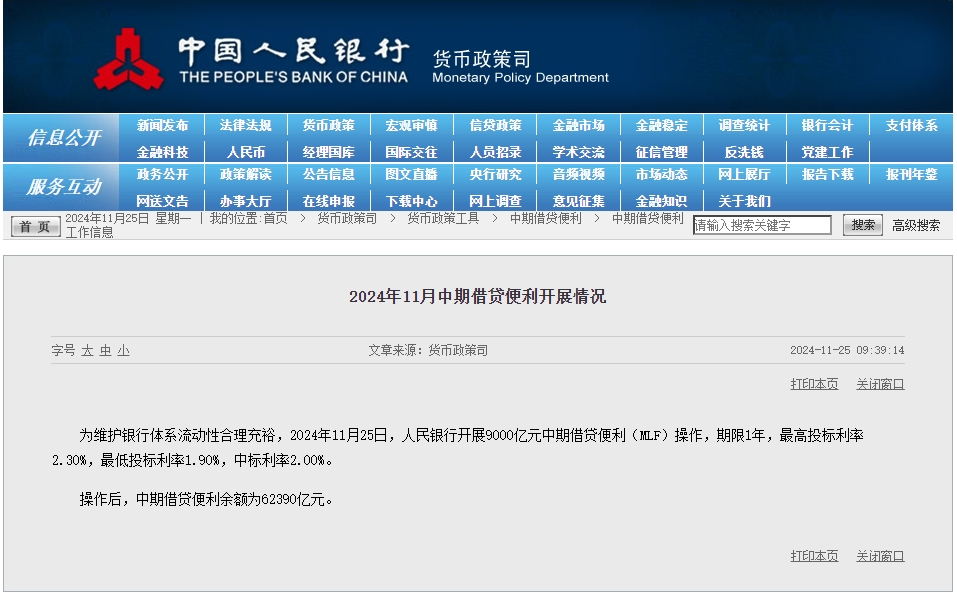Open 政务公开 menu item
957x597 pixels.
tap(162, 175)
